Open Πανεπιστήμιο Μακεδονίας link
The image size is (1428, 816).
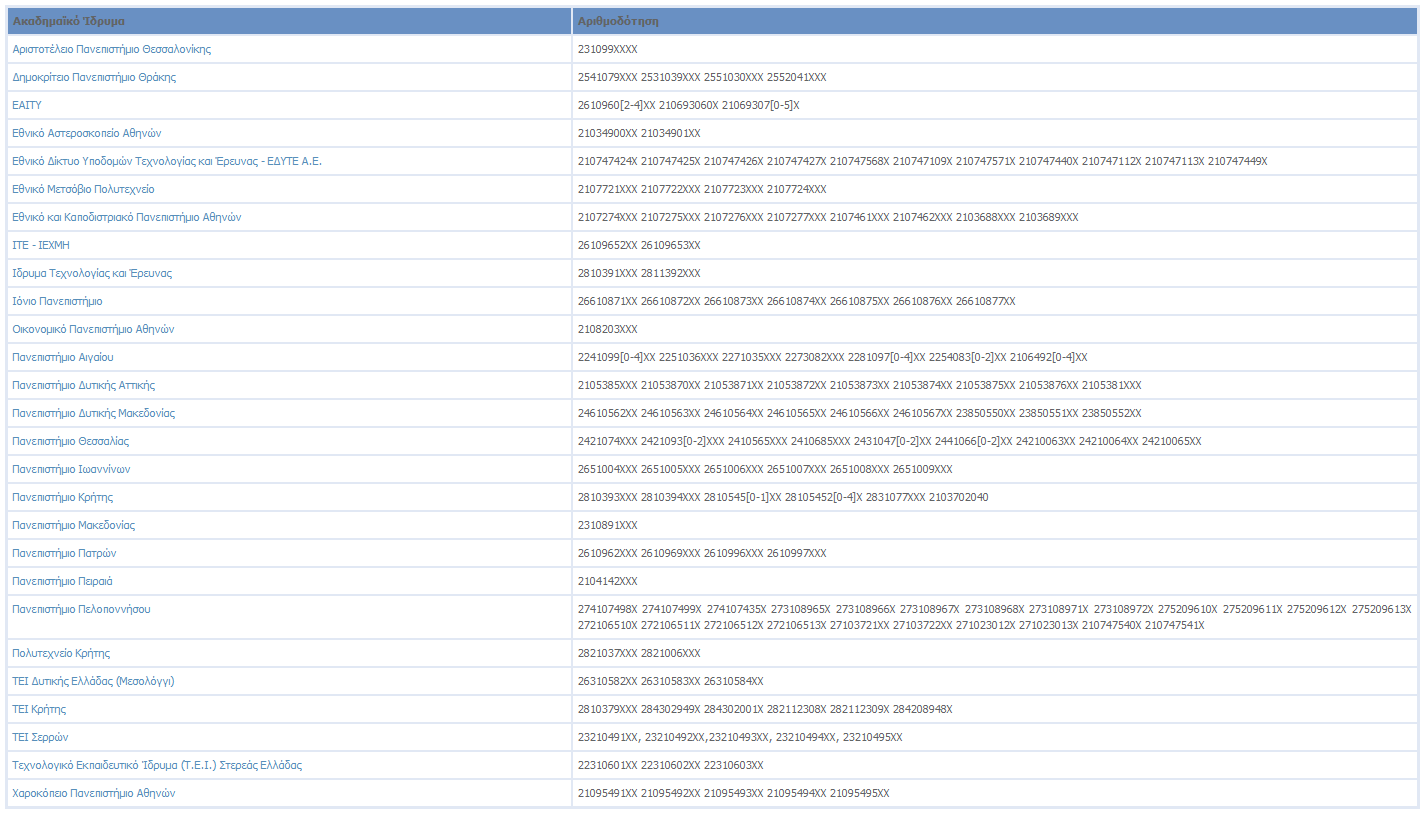[74, 525]
